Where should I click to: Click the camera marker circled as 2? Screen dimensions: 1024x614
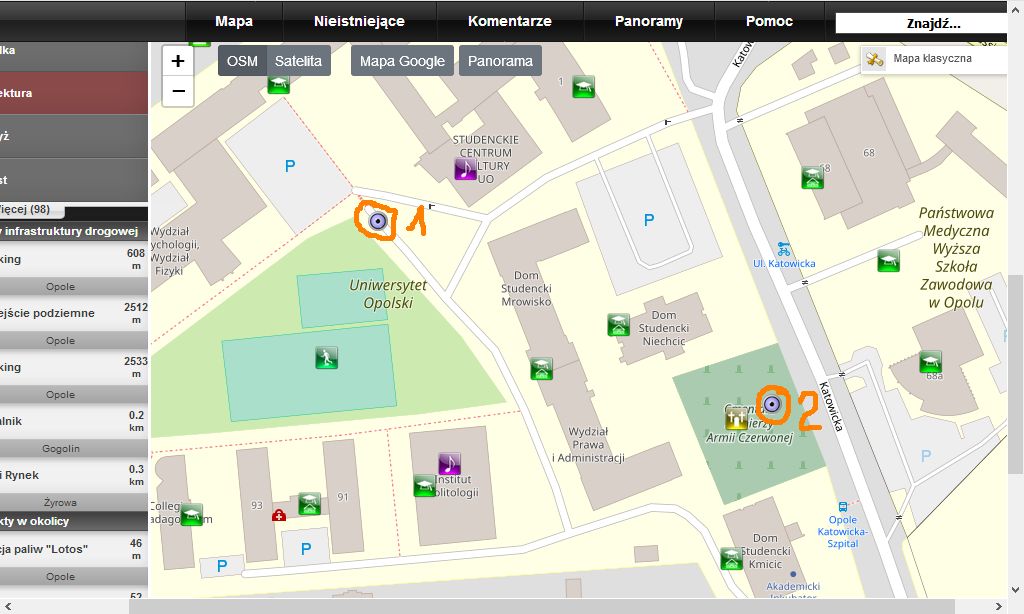771,404
